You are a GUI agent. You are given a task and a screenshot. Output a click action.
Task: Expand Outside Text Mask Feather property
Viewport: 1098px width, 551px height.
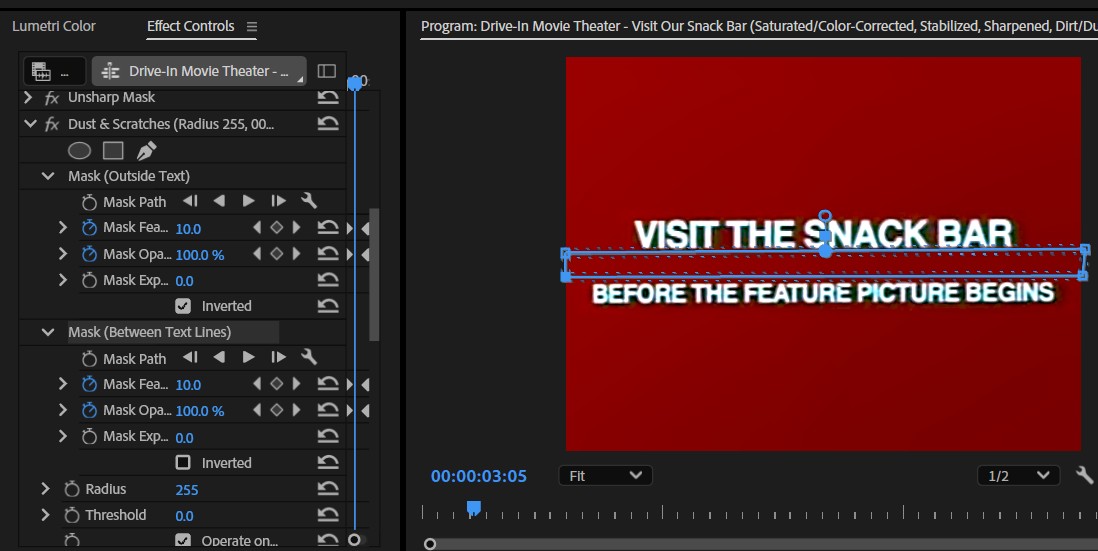coord(62,228)
